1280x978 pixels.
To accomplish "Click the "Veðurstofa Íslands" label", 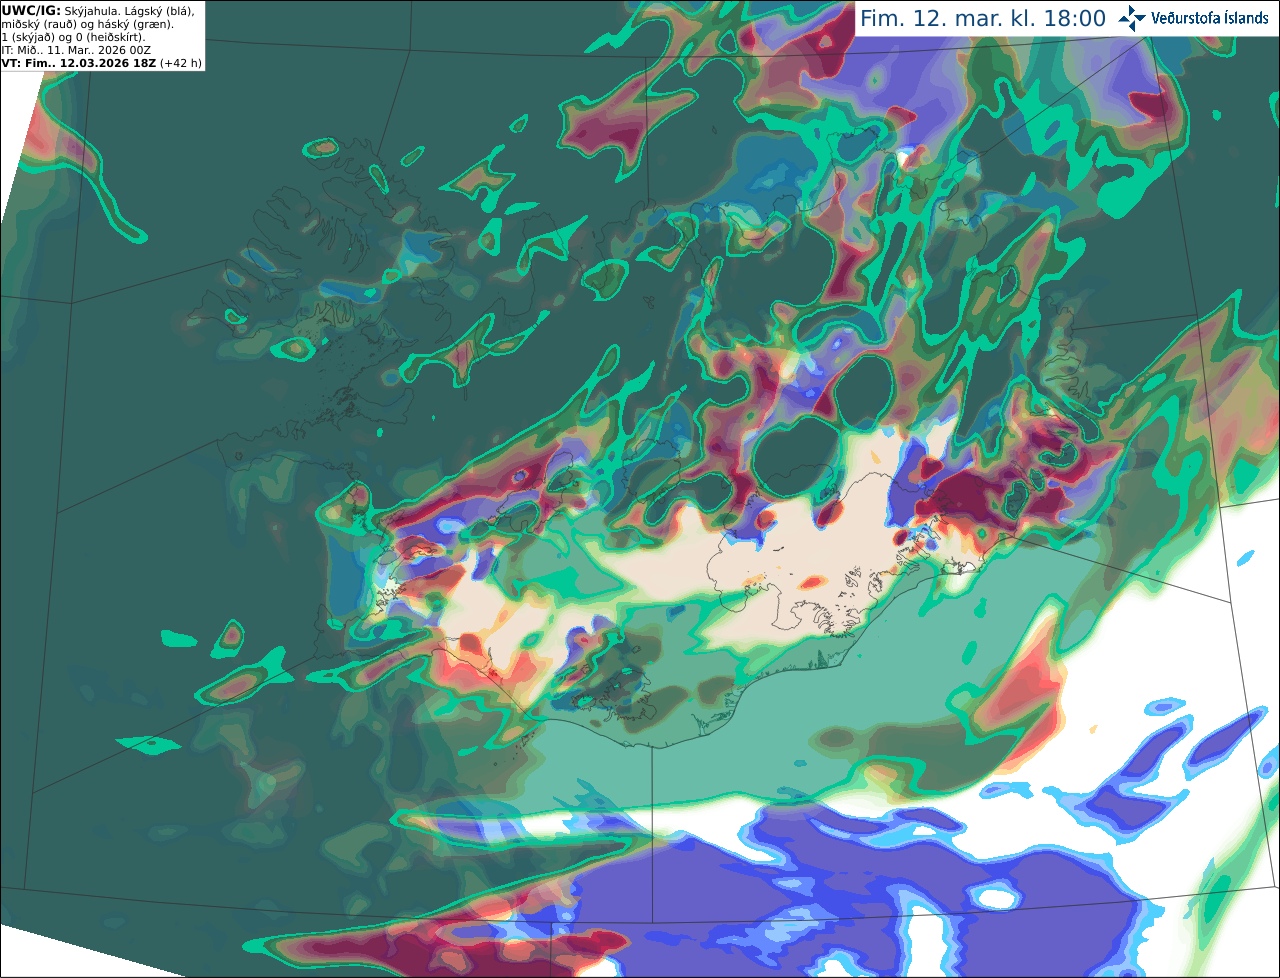I will 1210,18.
